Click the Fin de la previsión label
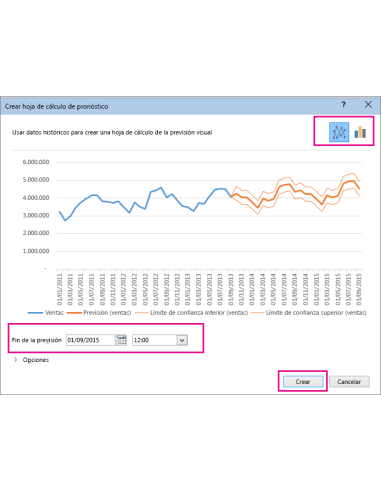The width and height of the screenshot is (381, 492). 37,340
